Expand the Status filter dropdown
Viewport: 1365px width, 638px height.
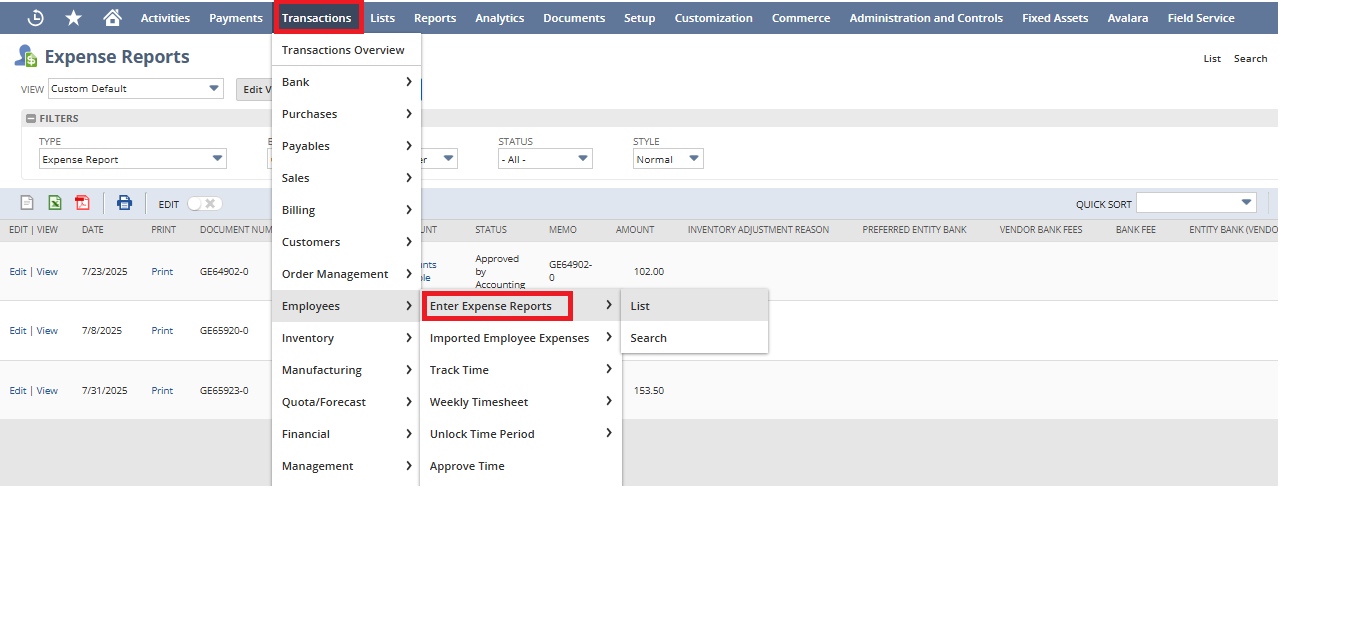545,159
